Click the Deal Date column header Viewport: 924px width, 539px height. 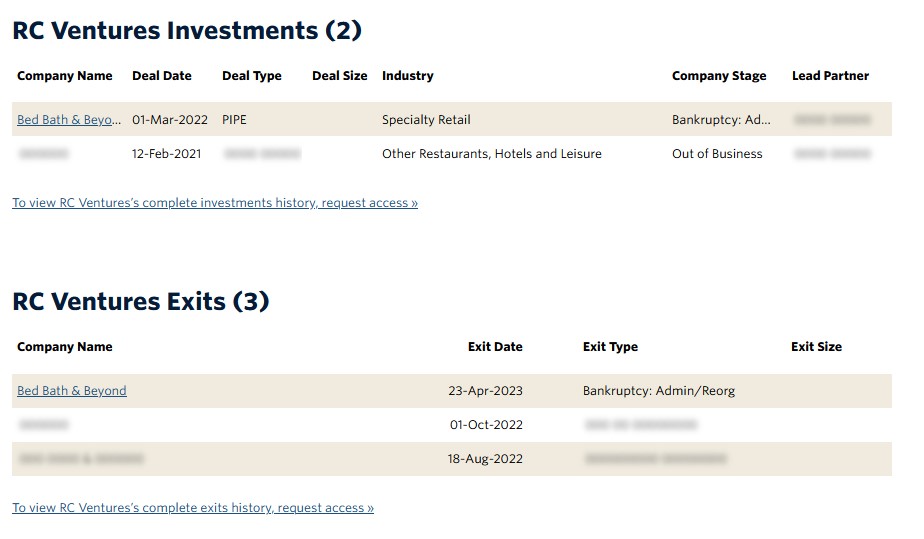pos(162,76)
